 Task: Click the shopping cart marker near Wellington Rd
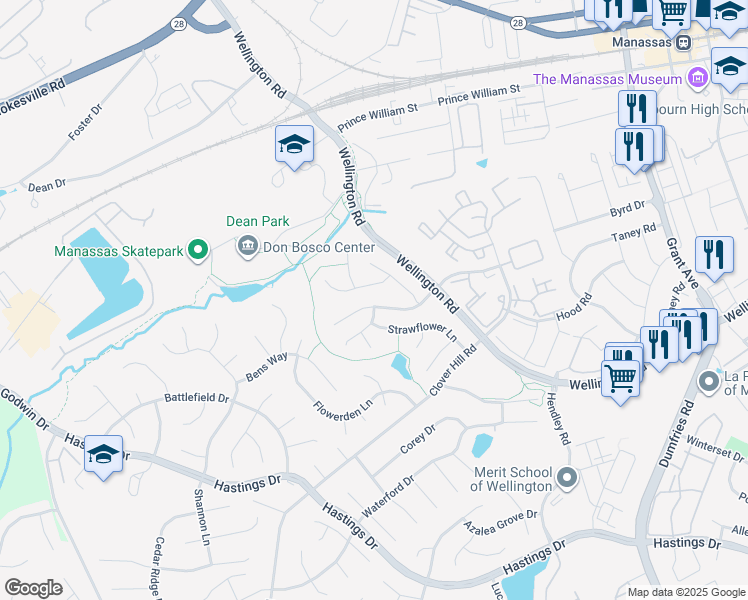(621, 380)
